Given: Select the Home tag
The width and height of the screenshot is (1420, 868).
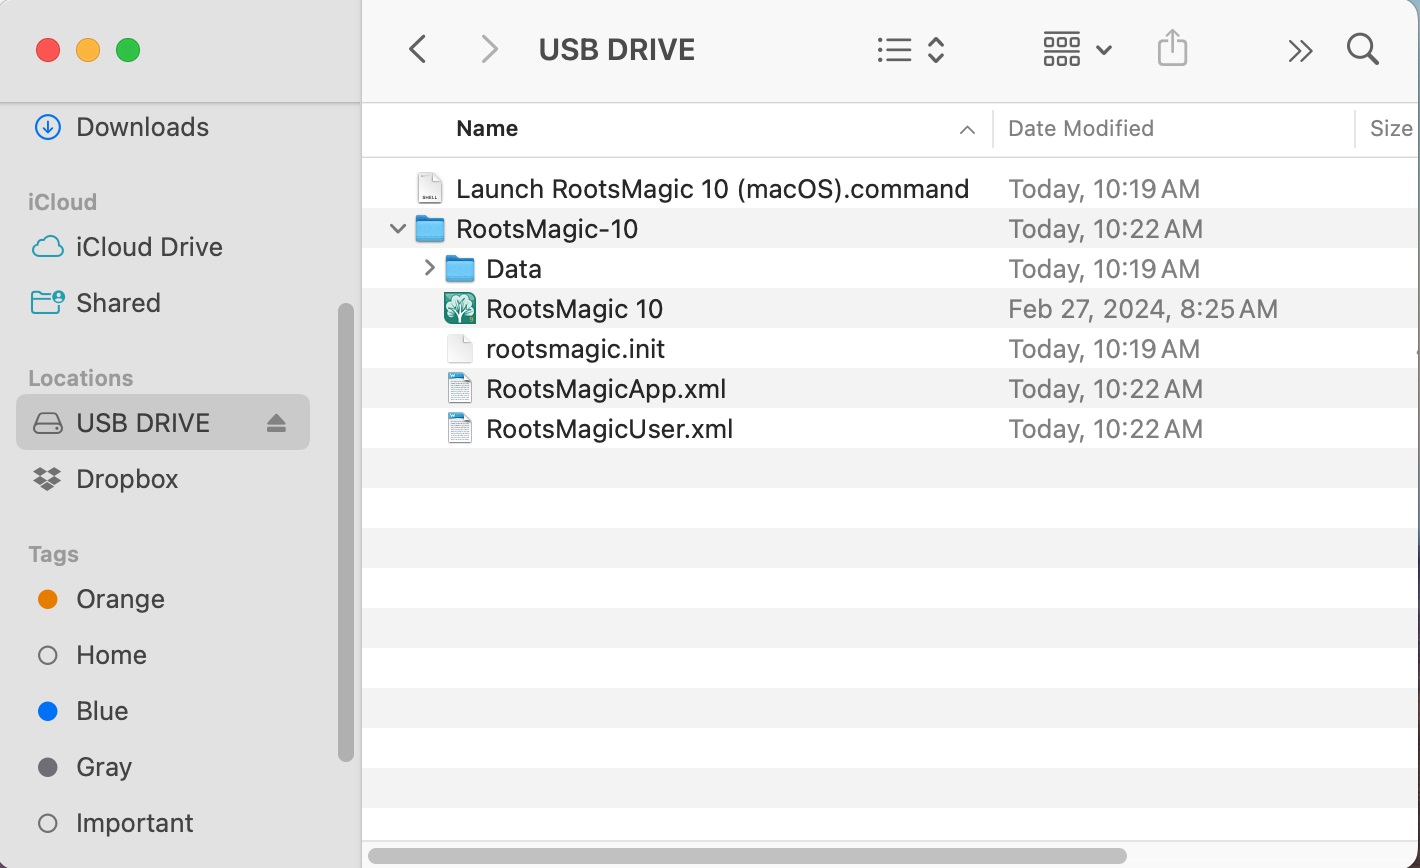Looking at the screenshot, I should 111,655.
